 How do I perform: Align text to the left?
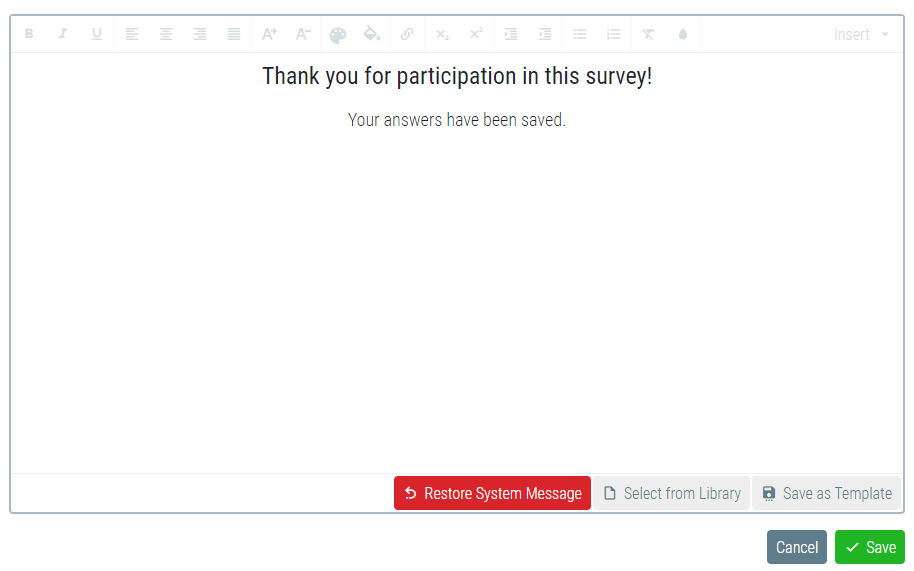[x=132, y=34]
